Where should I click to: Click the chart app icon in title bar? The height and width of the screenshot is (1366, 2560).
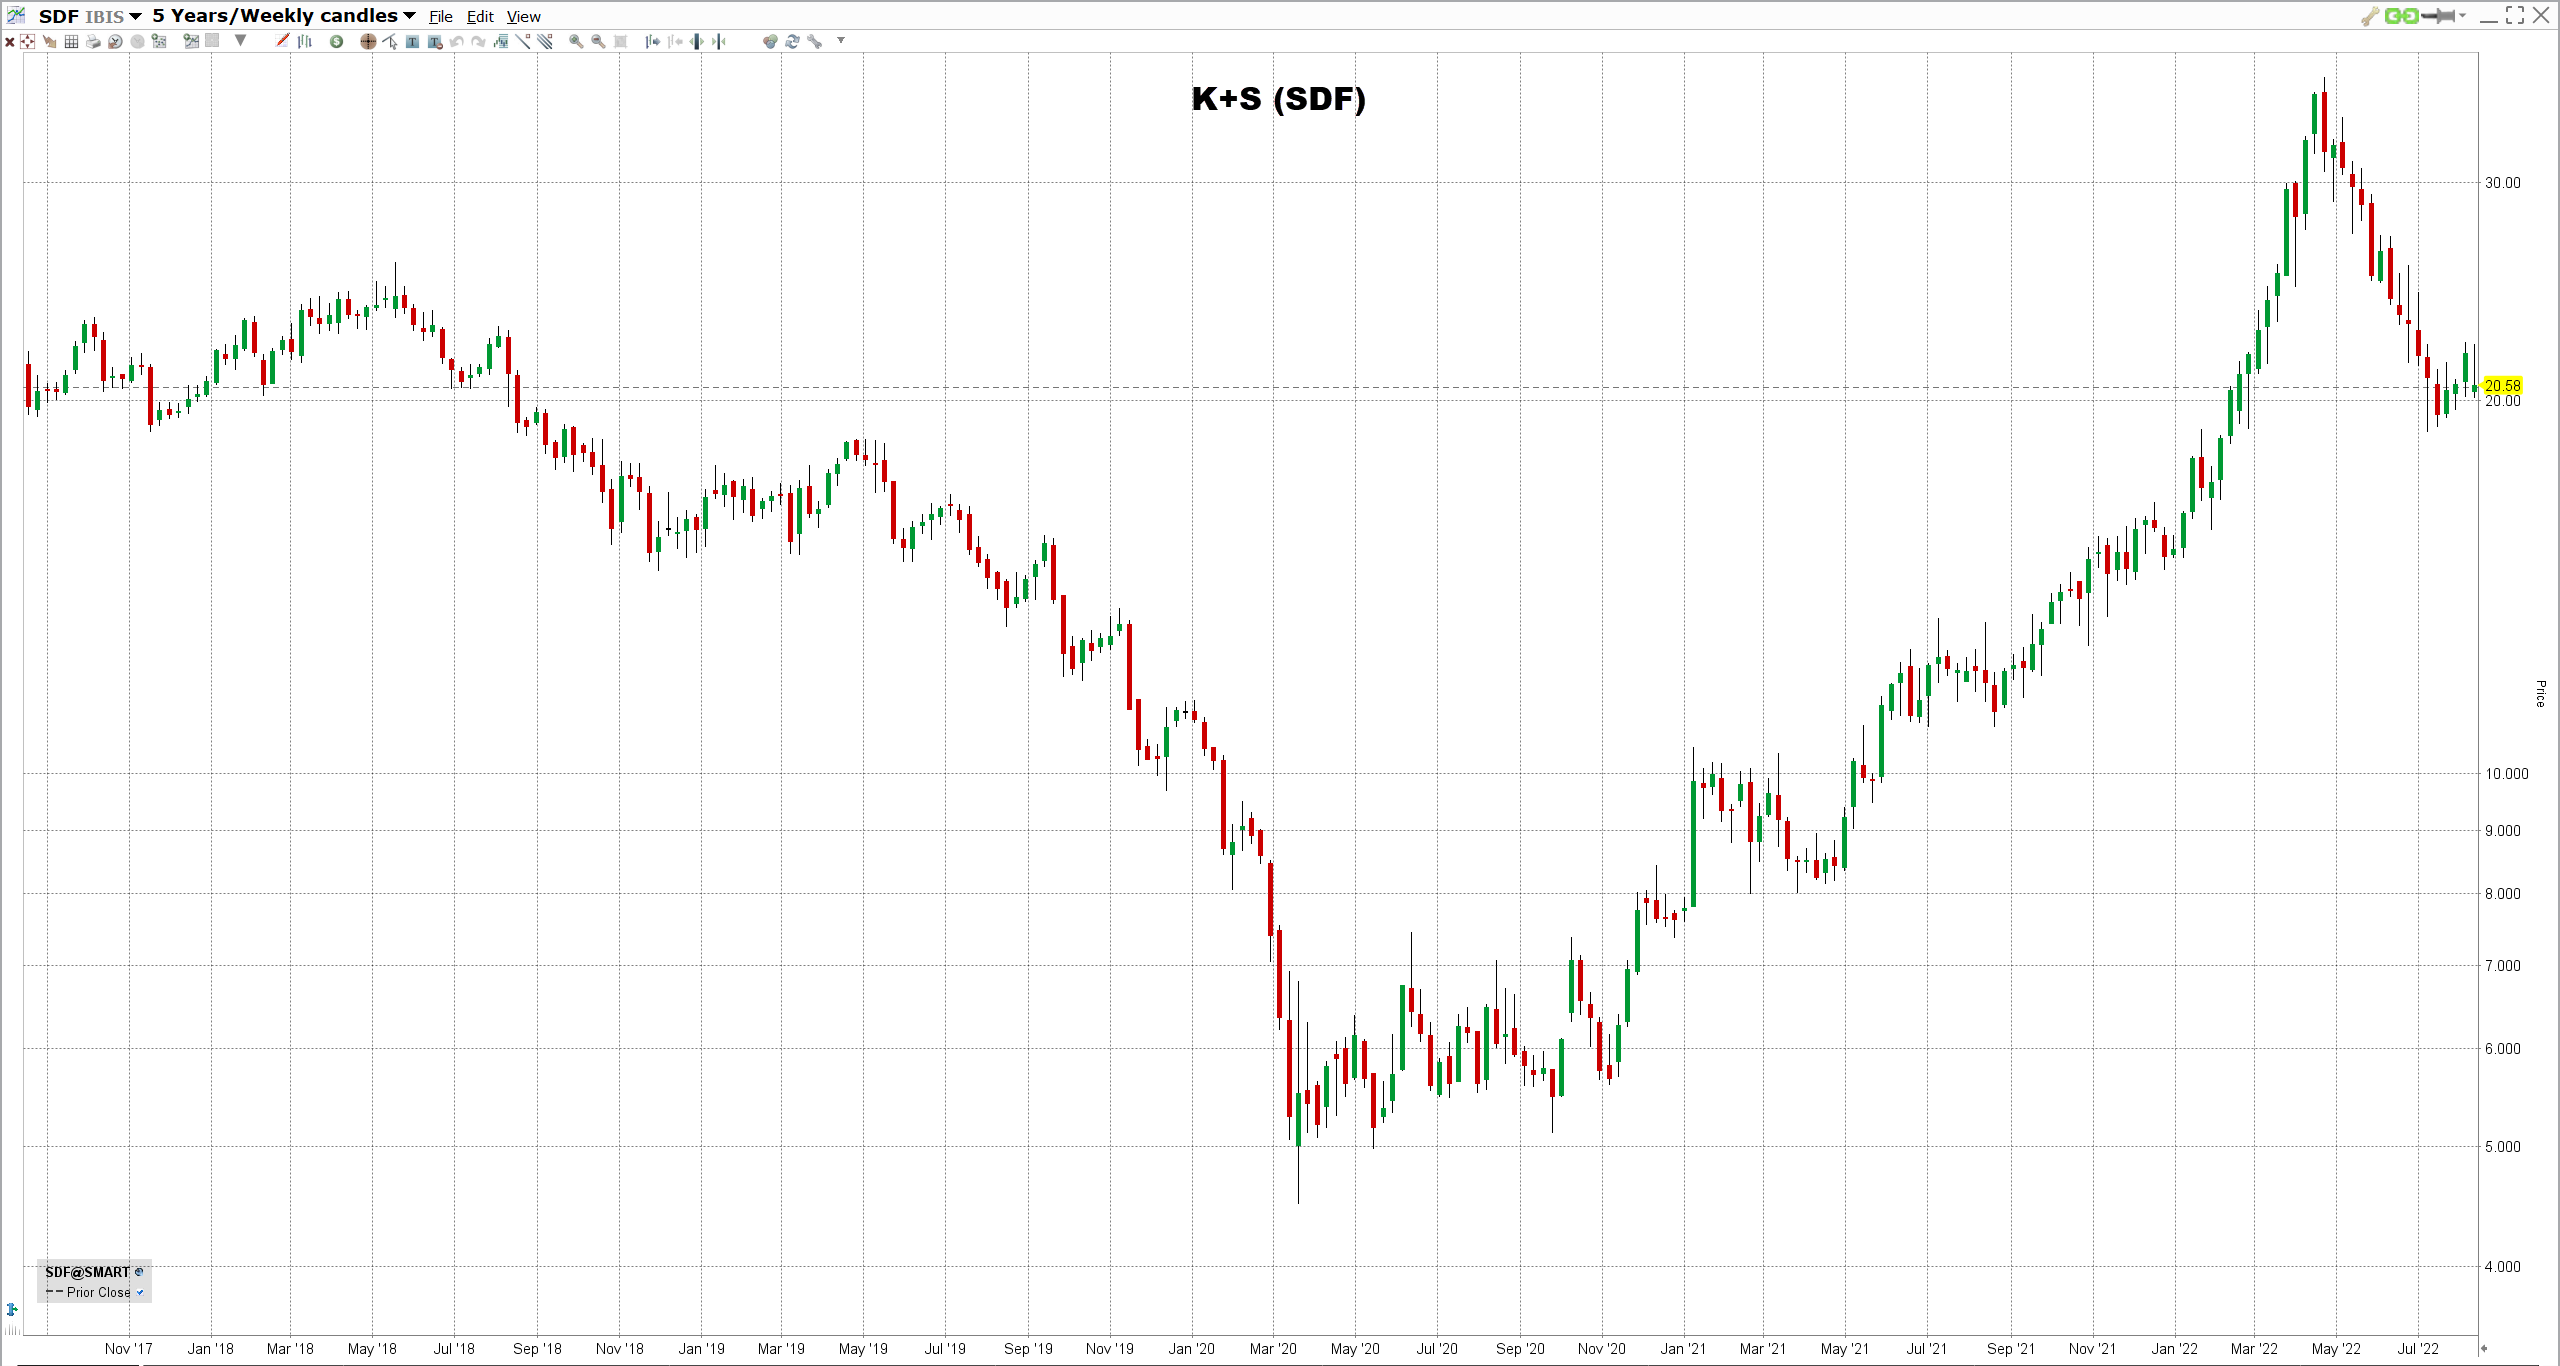pyautogui.click(x=16, y=15)
